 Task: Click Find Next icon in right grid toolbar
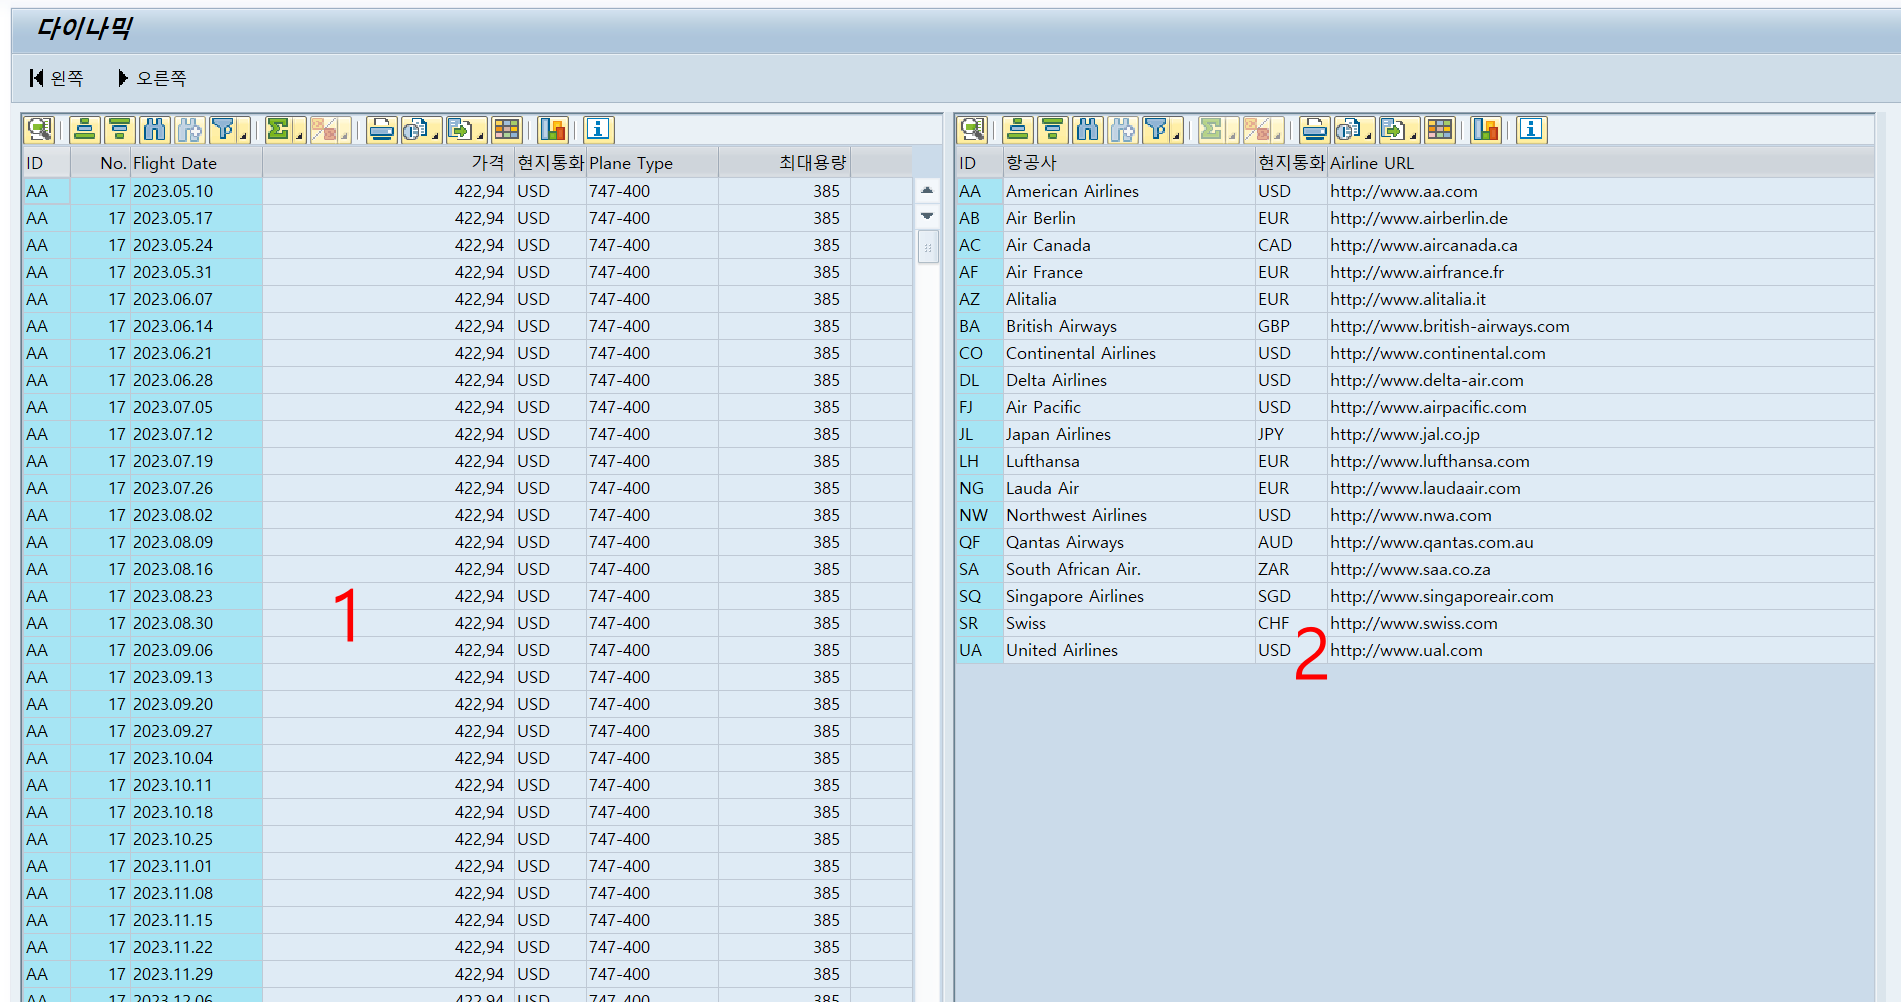(x=1123, y=129)
